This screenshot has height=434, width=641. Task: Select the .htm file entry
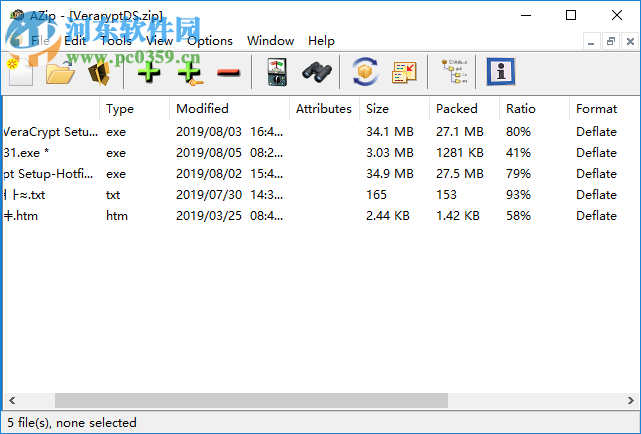tap(20, 216)
